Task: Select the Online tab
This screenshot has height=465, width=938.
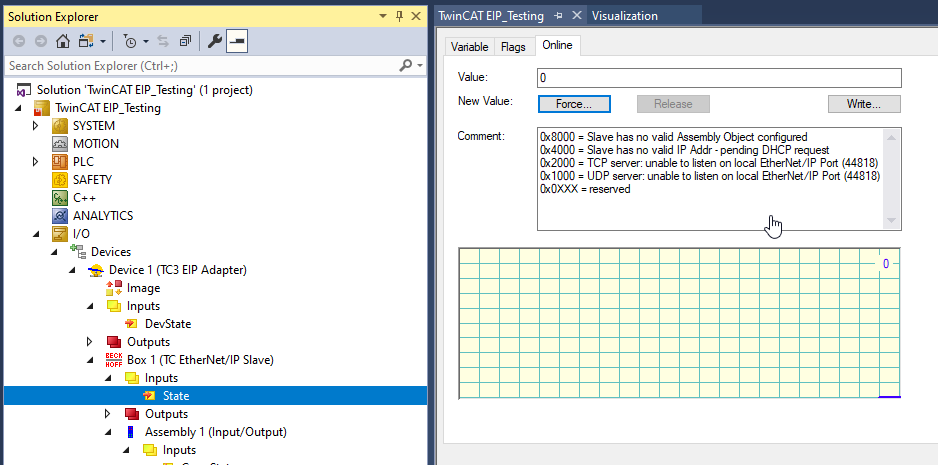Action: (557, 45)
